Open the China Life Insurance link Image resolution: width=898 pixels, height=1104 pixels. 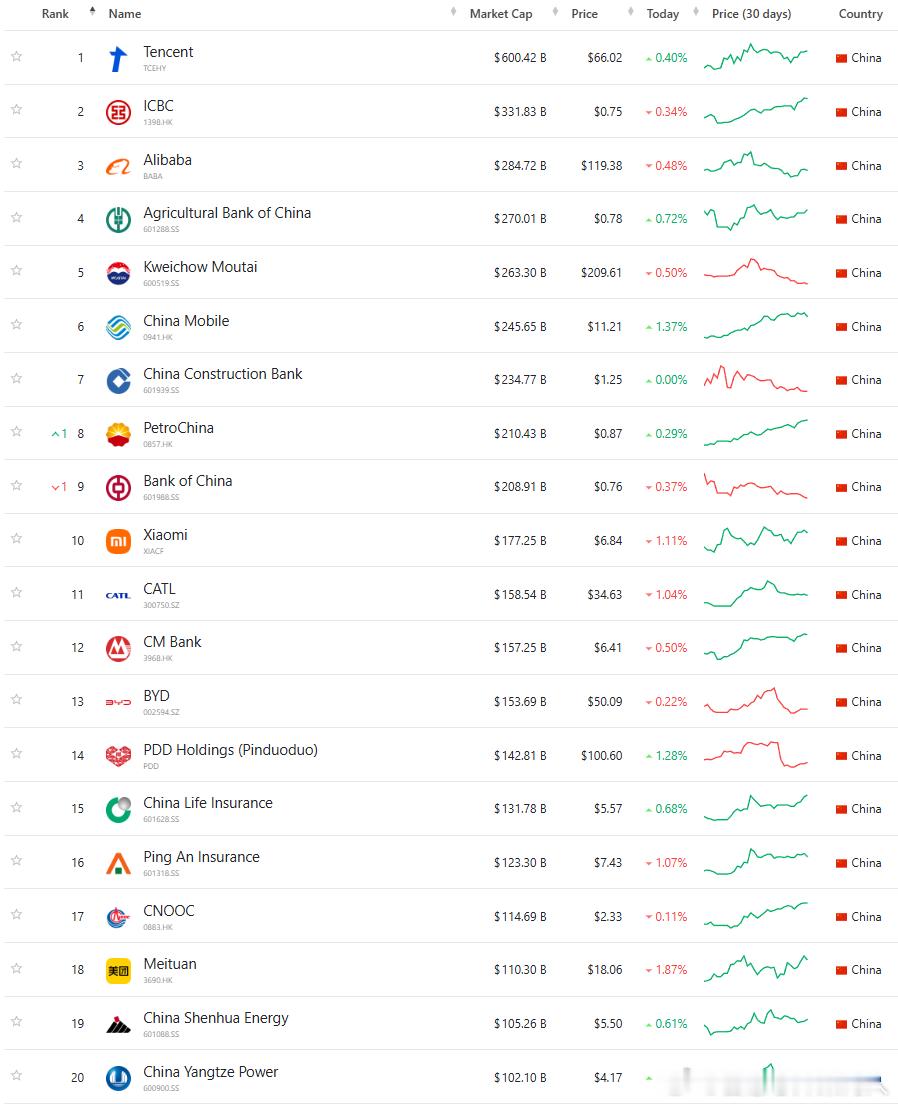(x=208, y=803)
